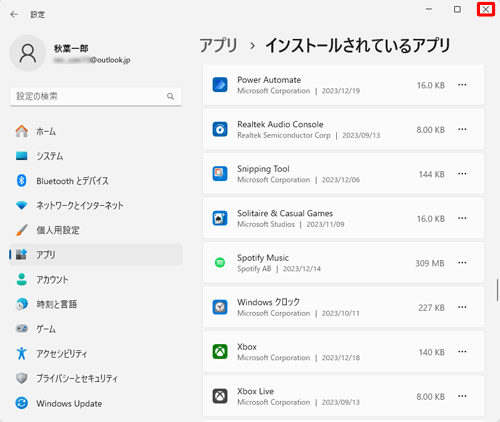Open ネットワークとインターネット settings
This screenshot has width=500, height=422.
pos(96,205)
